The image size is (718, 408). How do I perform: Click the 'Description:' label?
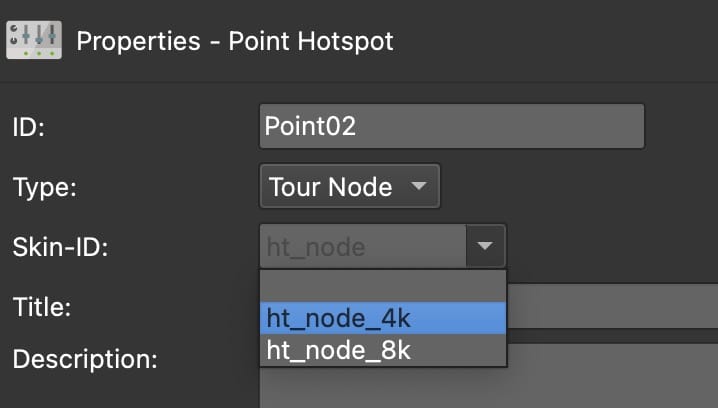pyautogui.click(x=84, y=359)
